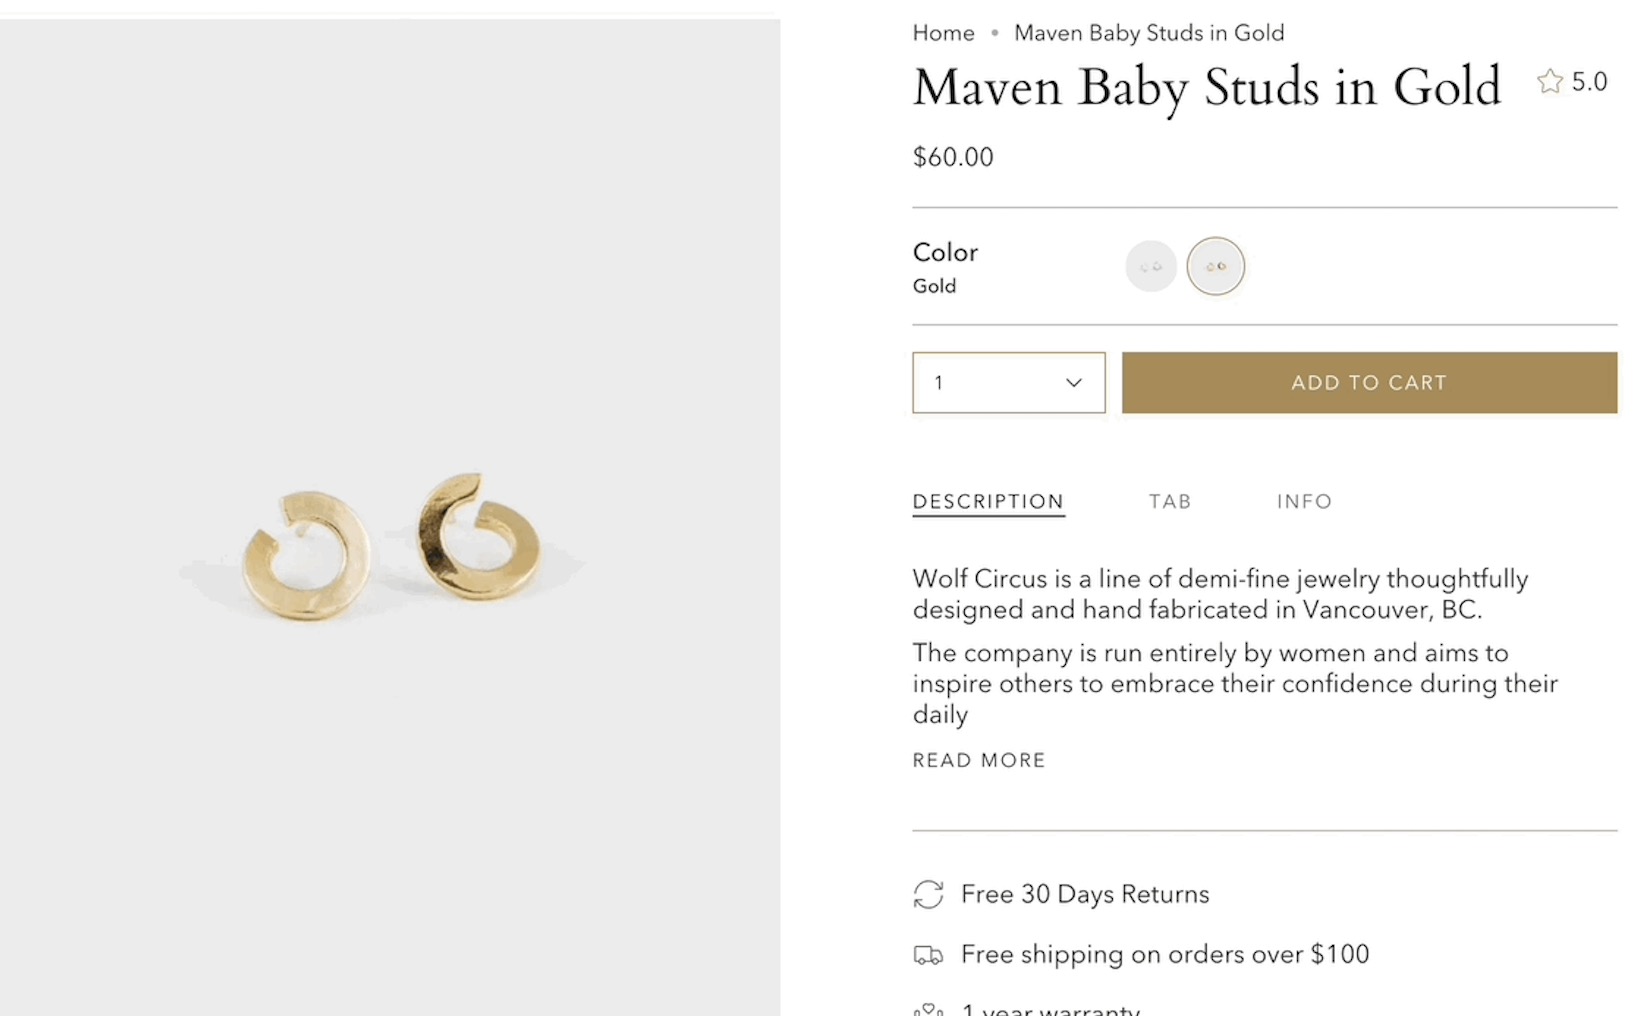This screenshot has height=1016, width=1646.
Task: Switch to the Description tab
Action: [x=988, y=502]
